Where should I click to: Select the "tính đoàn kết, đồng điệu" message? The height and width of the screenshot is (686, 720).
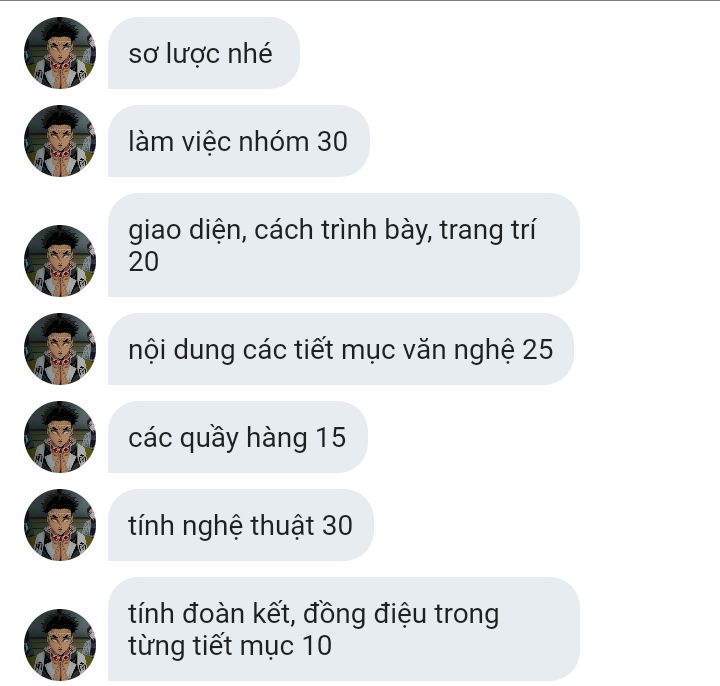click(343, 629)
